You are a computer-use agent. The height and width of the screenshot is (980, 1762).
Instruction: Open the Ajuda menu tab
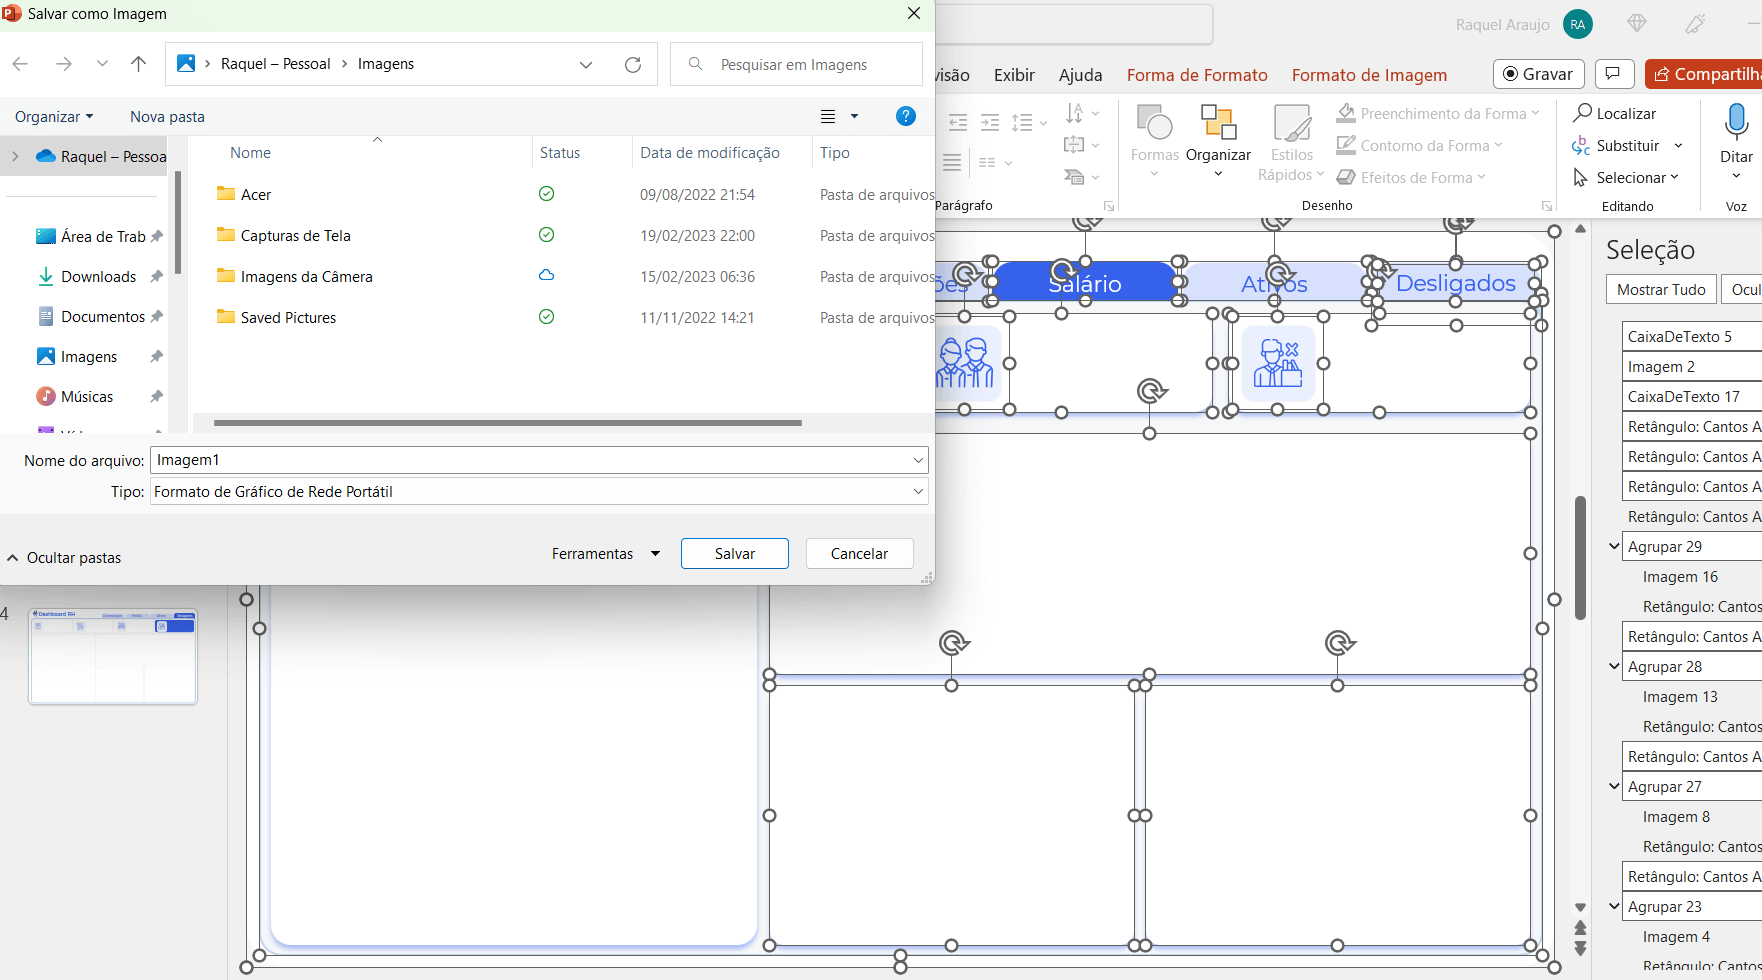1080,75
